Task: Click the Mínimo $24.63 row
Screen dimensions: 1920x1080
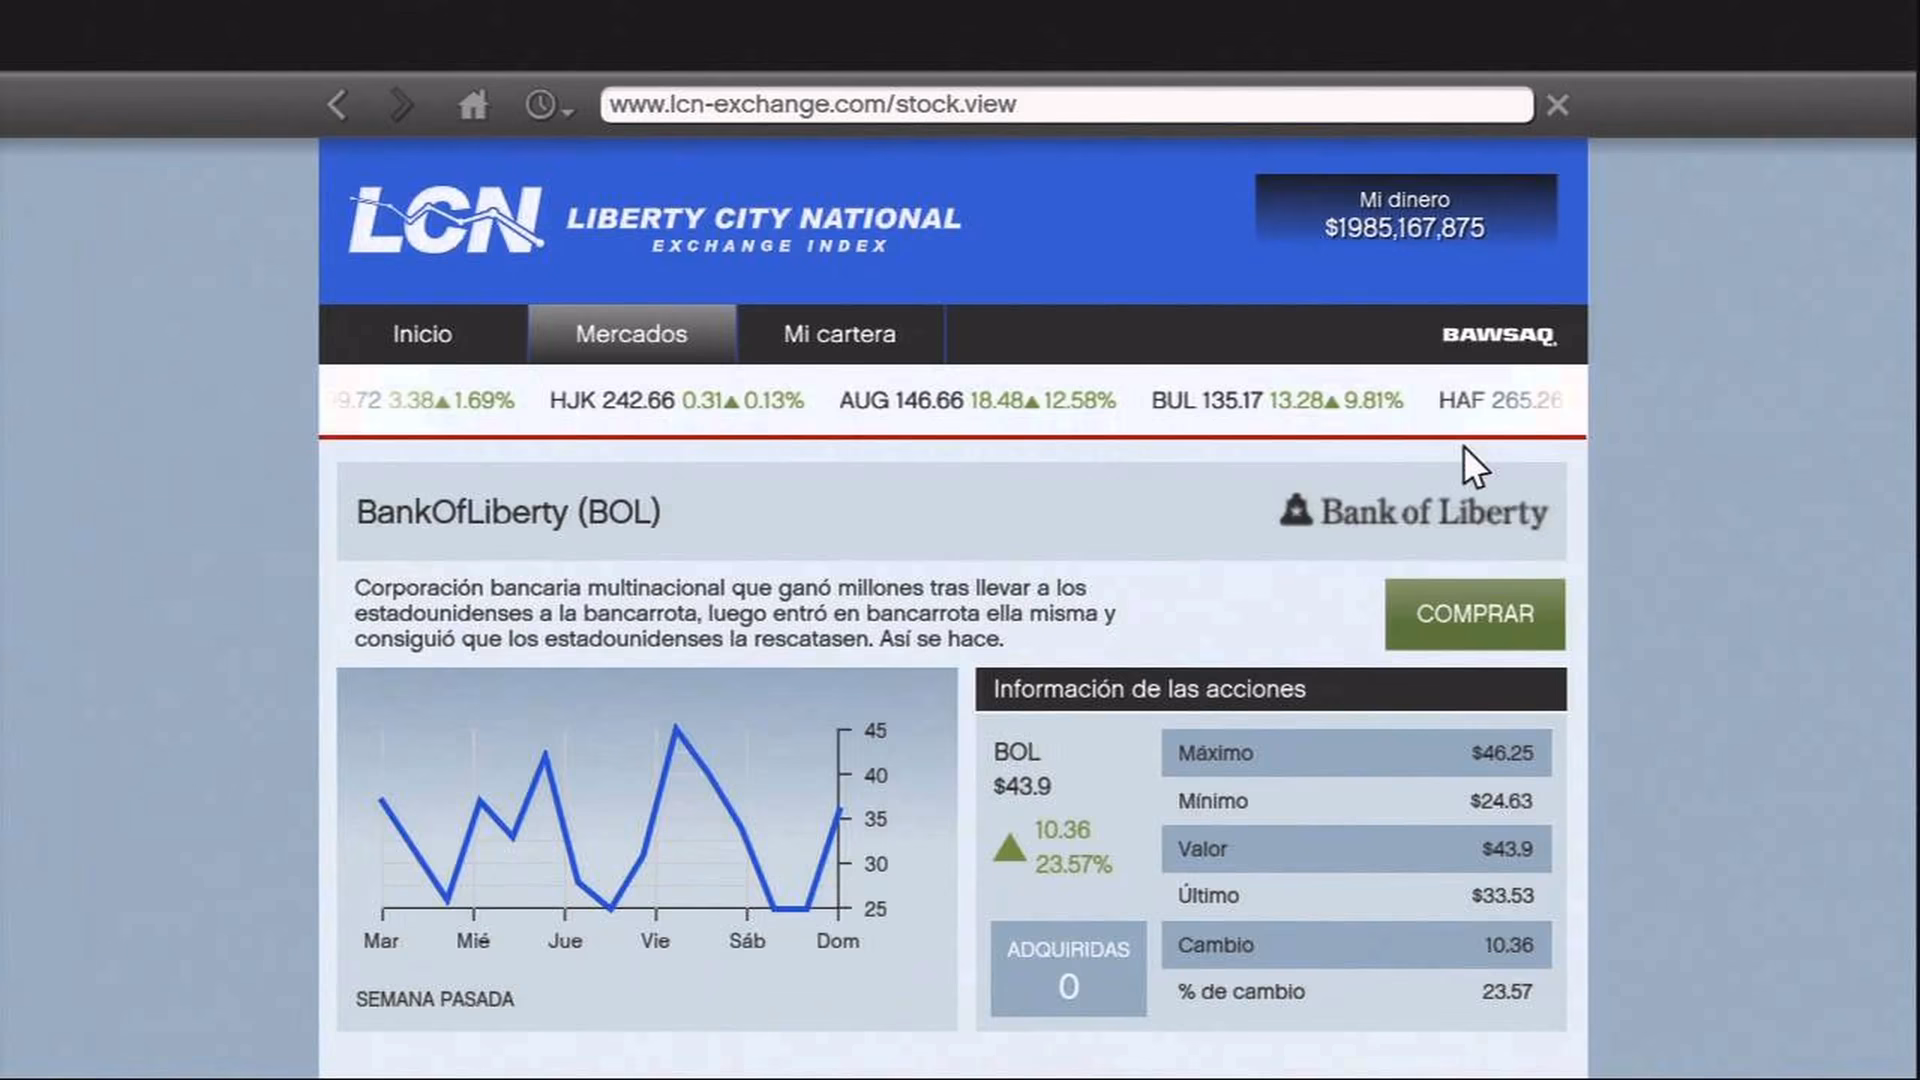Action: (1356, 801)
